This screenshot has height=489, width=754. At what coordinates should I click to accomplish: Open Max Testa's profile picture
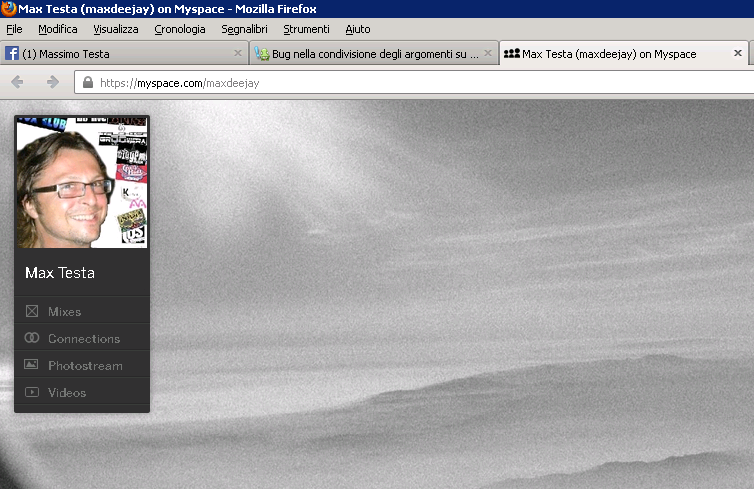pos(82,183)
